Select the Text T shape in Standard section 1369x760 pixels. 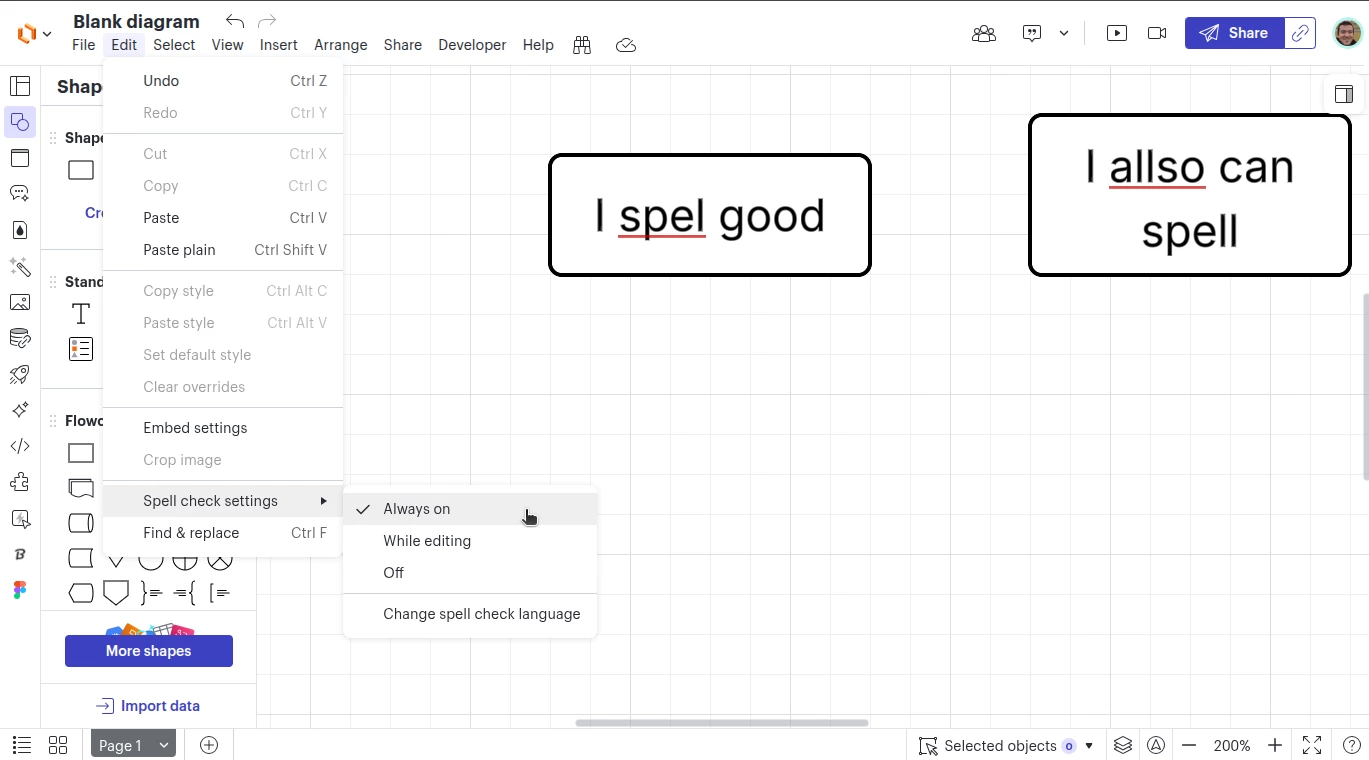coord(81,314)
